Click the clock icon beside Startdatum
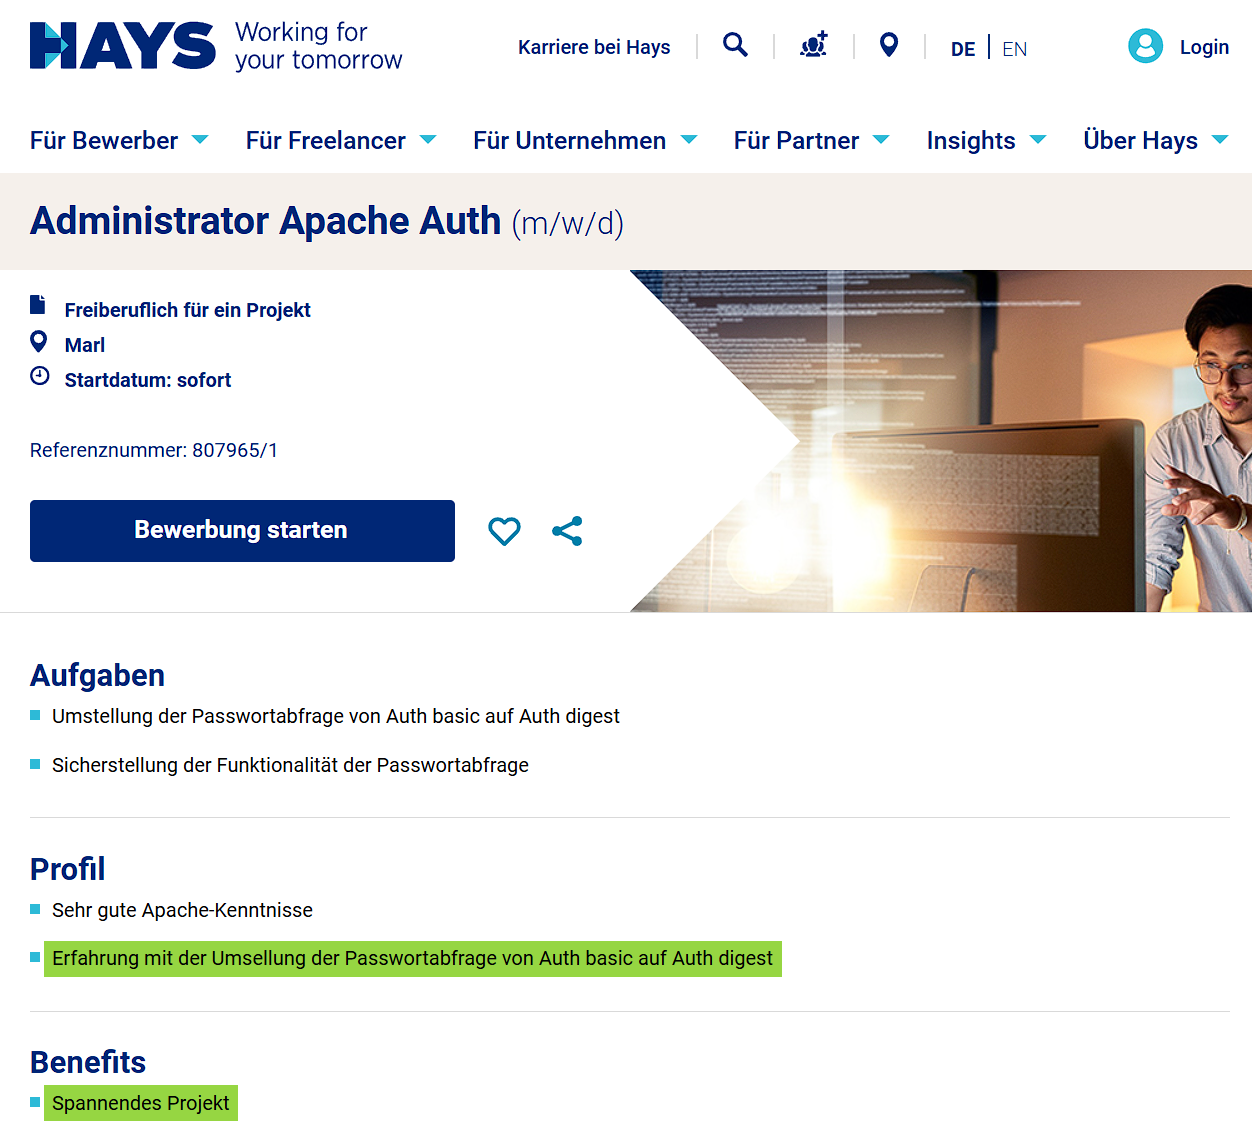This screenshot has width=1252, height=1145. pyautogui.click(x=40, y=376)
